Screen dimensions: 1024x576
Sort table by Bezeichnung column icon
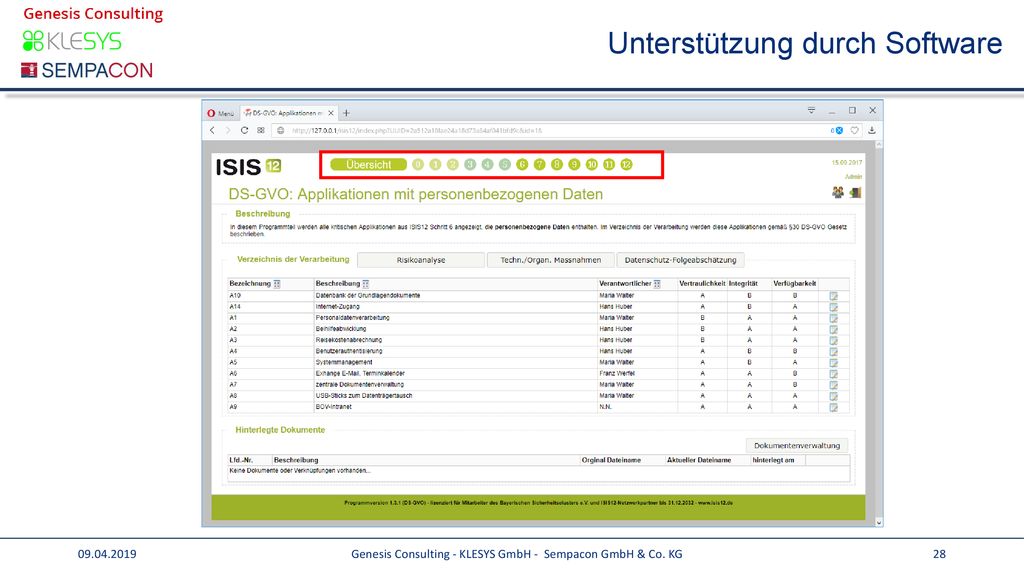[x=277, y=284]
